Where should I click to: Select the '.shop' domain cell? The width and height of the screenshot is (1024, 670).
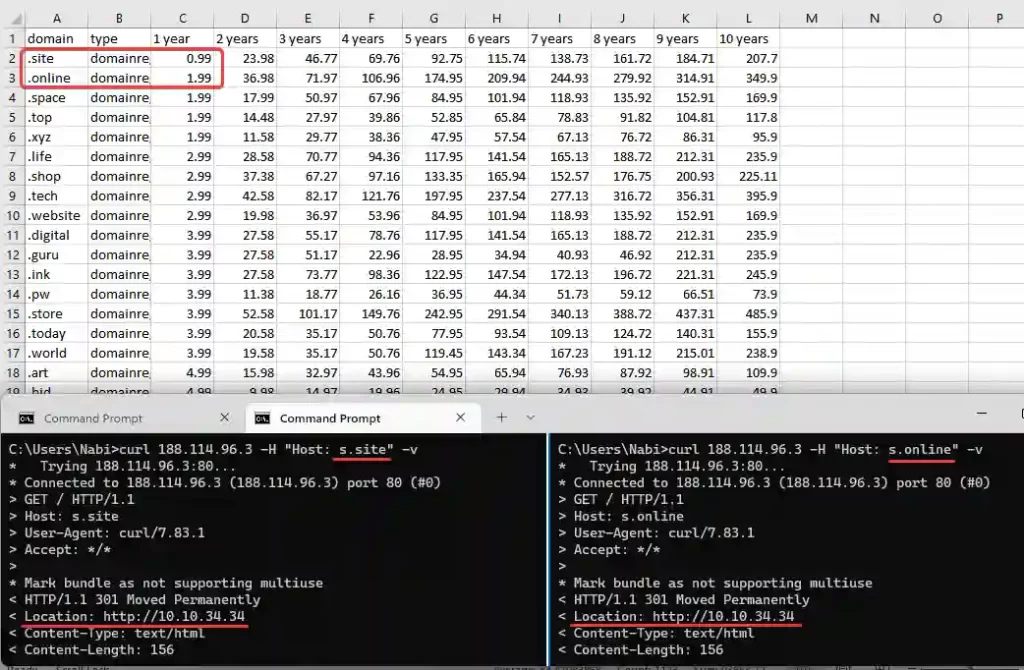tap(56, 176)
